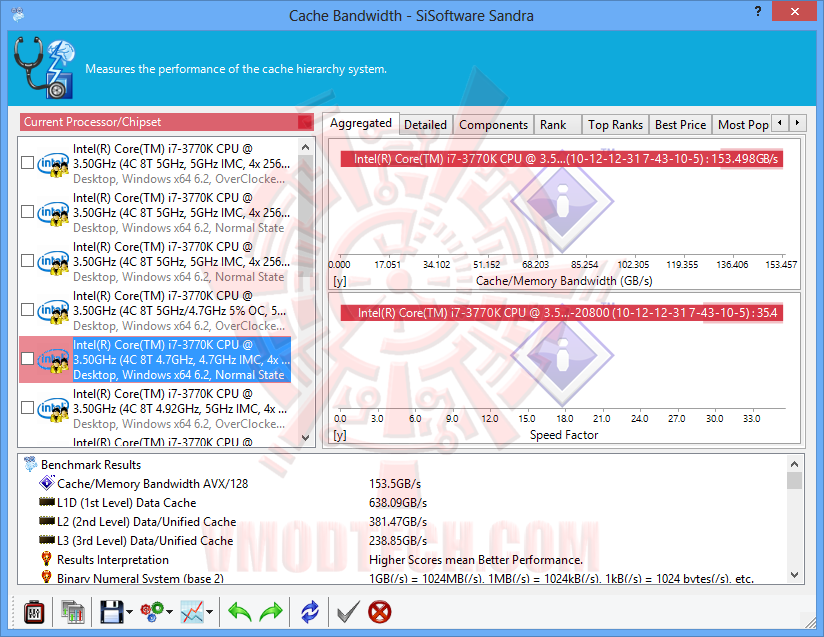Switch to the Best Price tab

click(x=680, y=125)
